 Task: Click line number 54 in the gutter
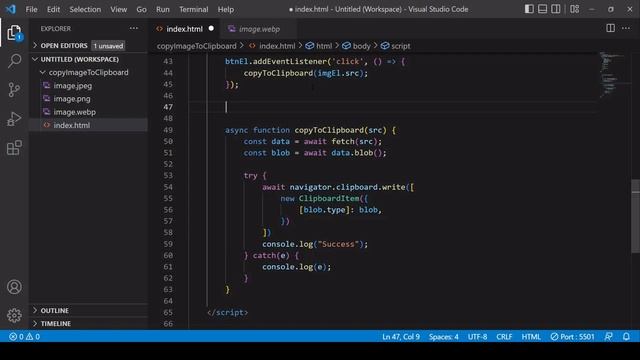pyautogui.click(x=168, y=187)
